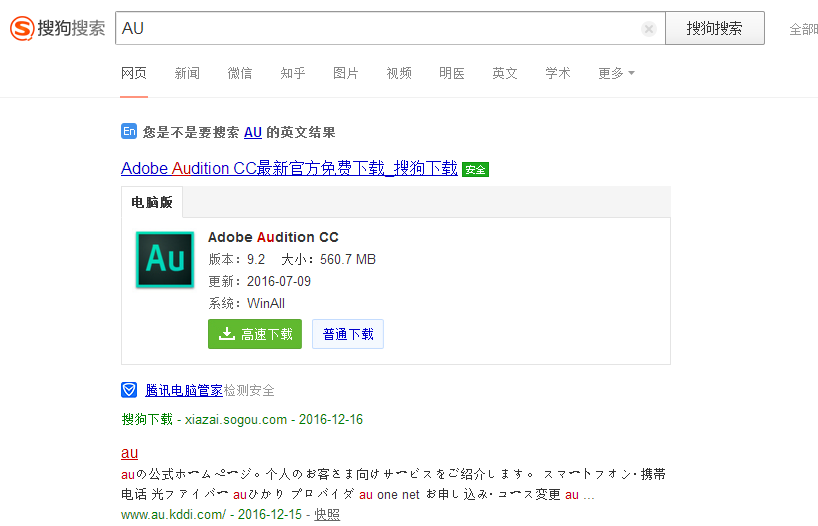Open Adobe Audition CC download result title
Viewport: 818px width, 526px height.
click(x=290, y=169)
